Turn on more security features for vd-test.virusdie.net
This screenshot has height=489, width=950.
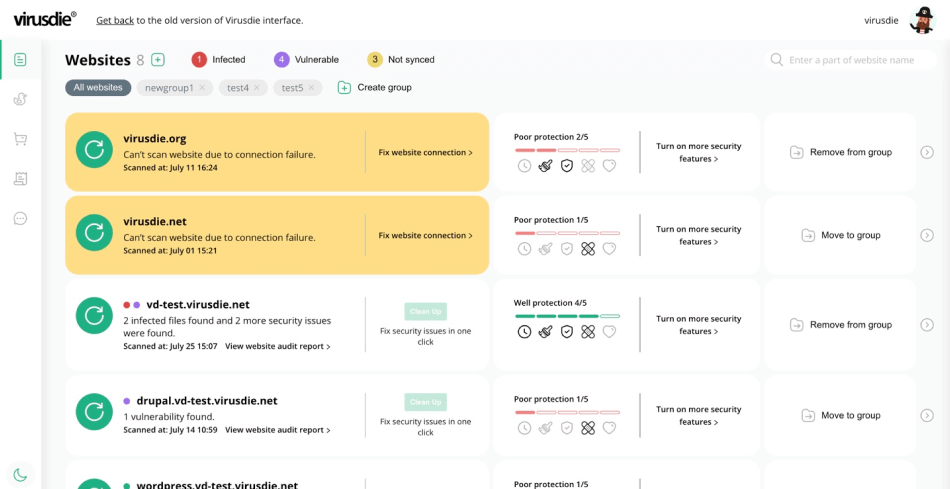click(x=699, y=325)
